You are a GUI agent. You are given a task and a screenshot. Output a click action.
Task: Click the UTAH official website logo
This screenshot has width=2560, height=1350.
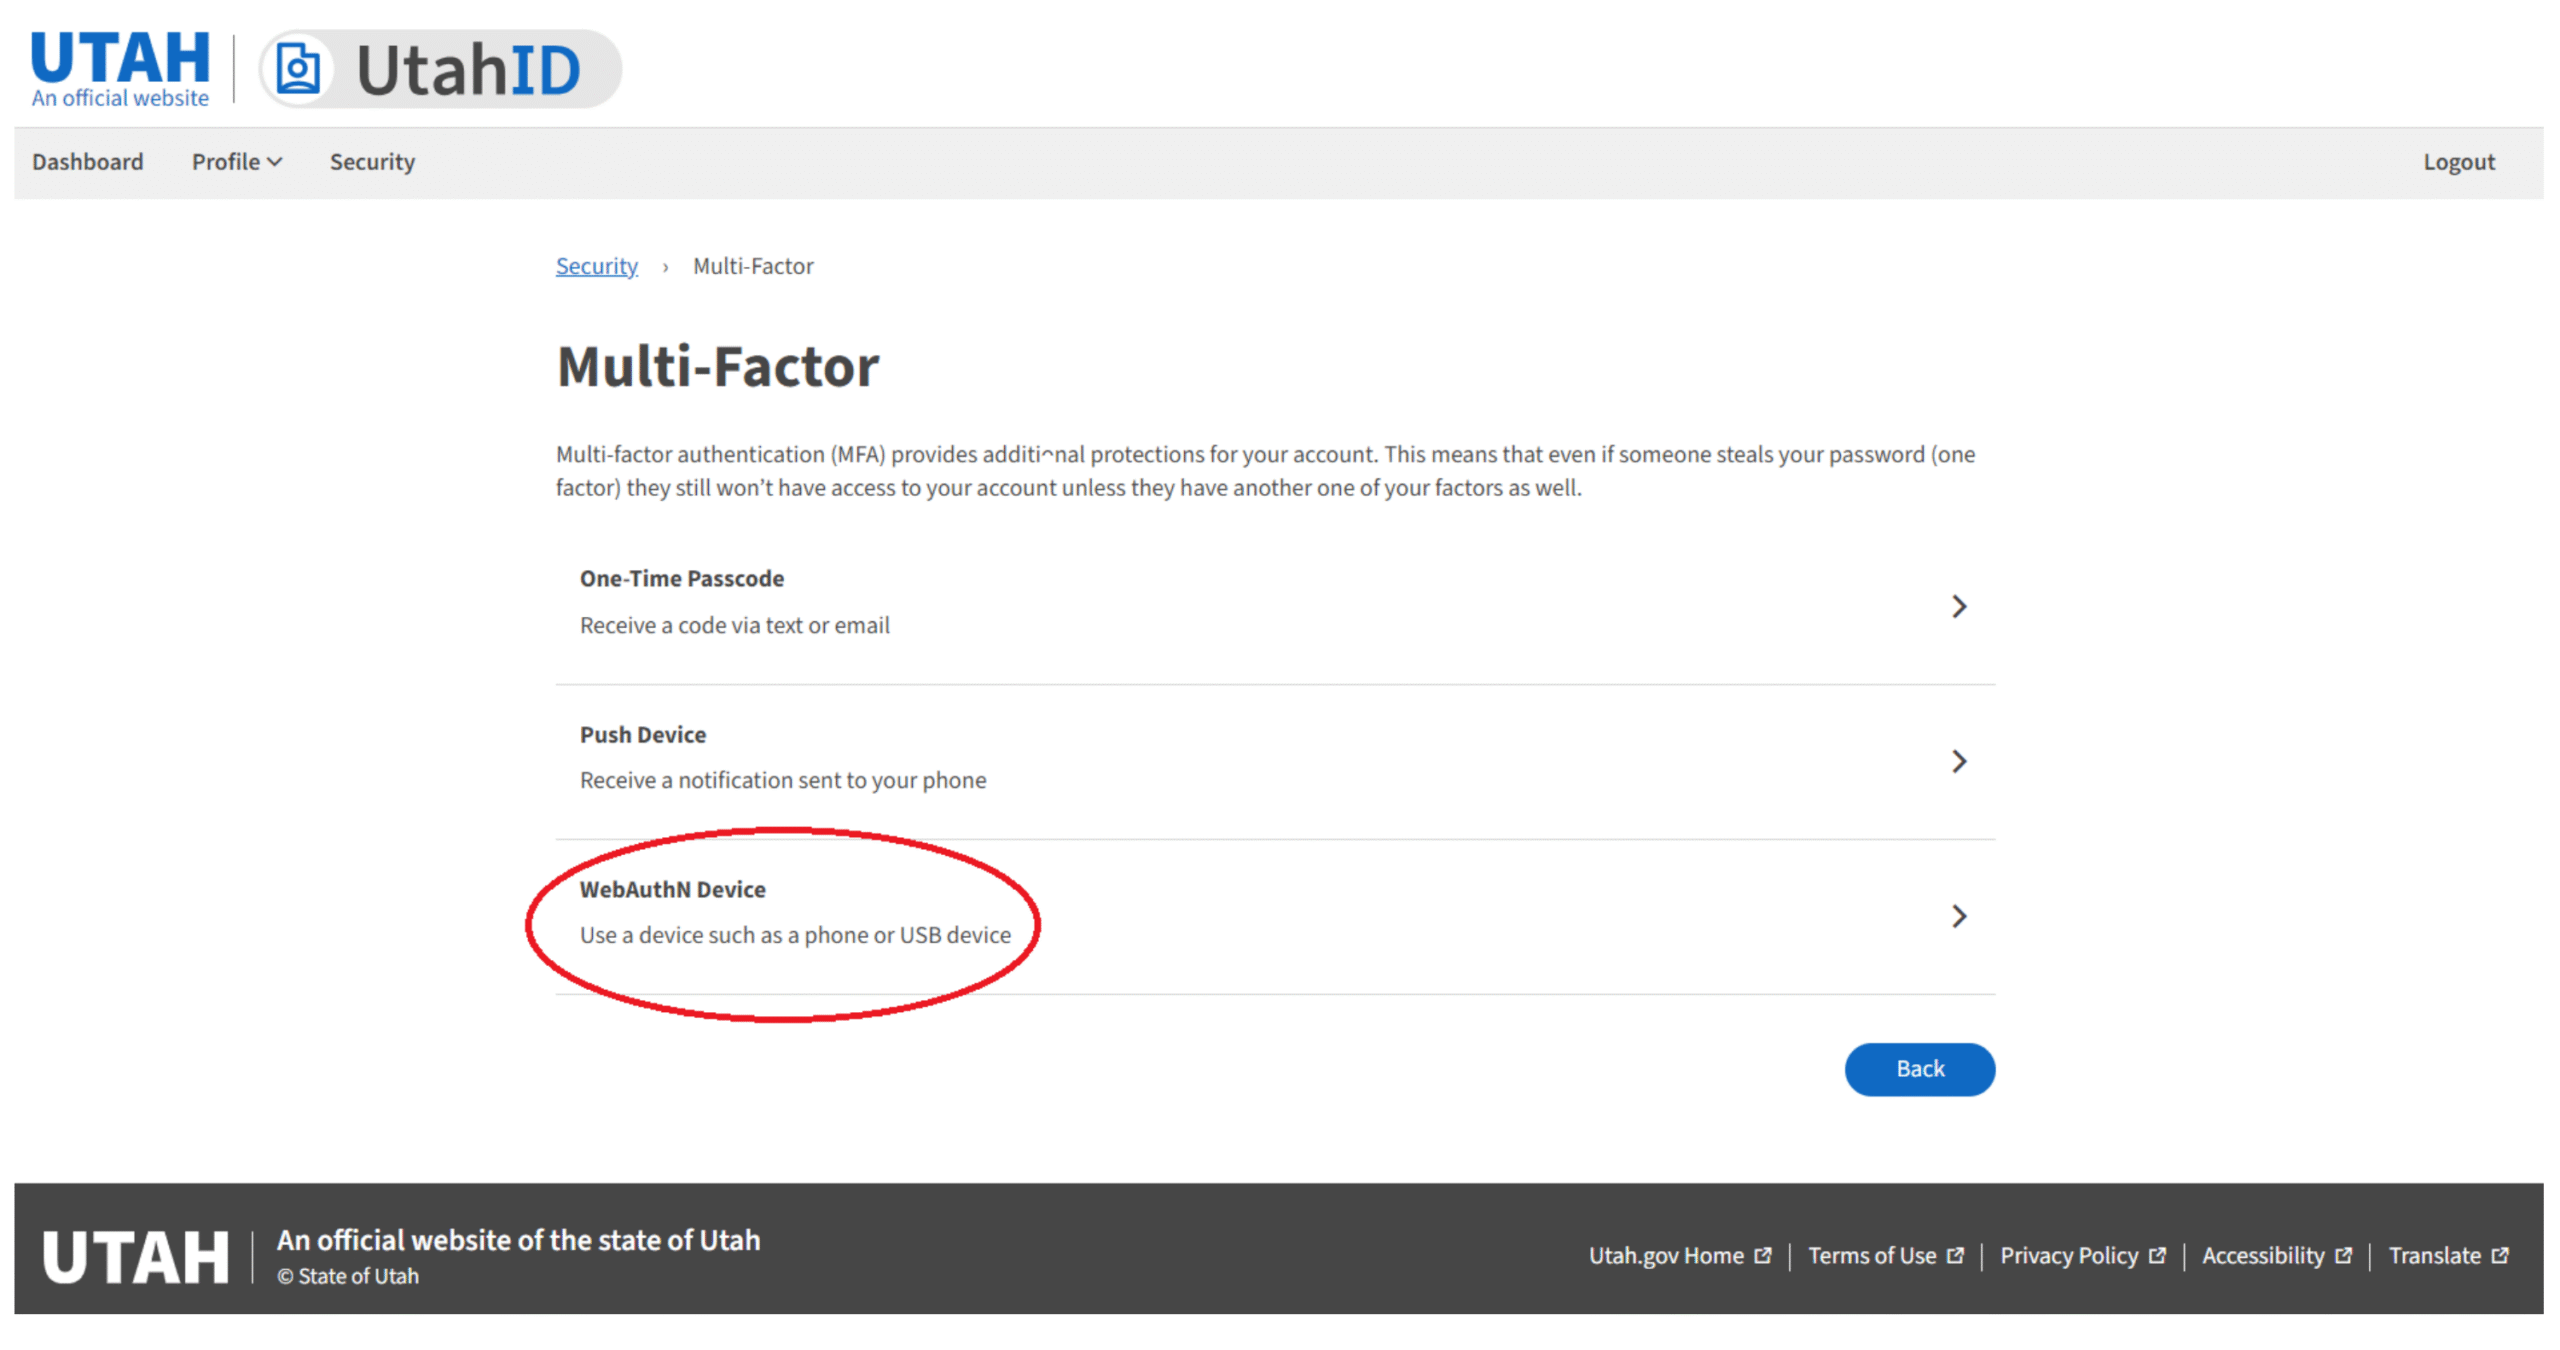(x=120, y=68)
